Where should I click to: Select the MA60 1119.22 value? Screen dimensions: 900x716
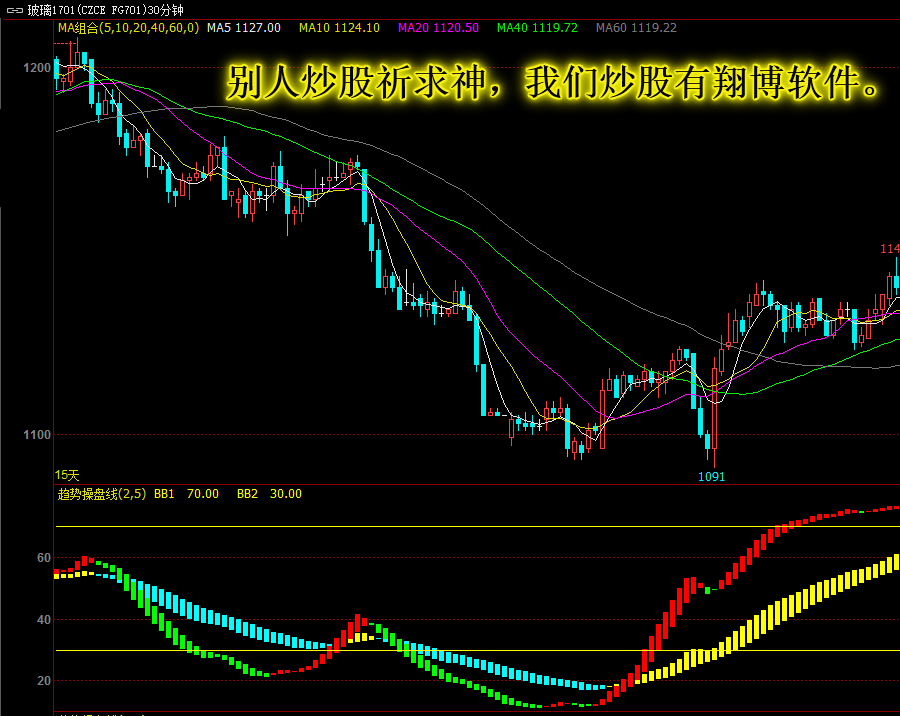636,28
